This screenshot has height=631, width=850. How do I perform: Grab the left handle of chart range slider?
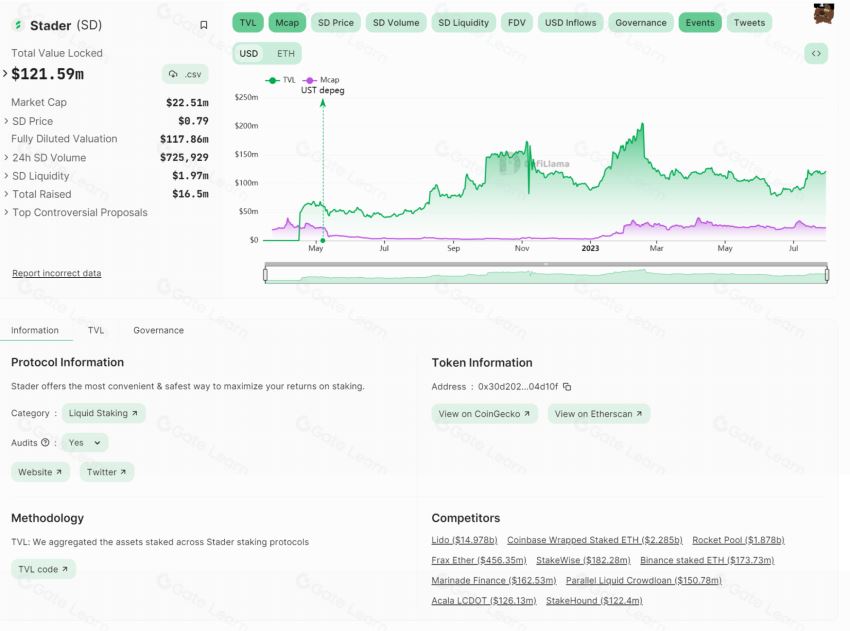pyautogui.click(x=266, y=275)
